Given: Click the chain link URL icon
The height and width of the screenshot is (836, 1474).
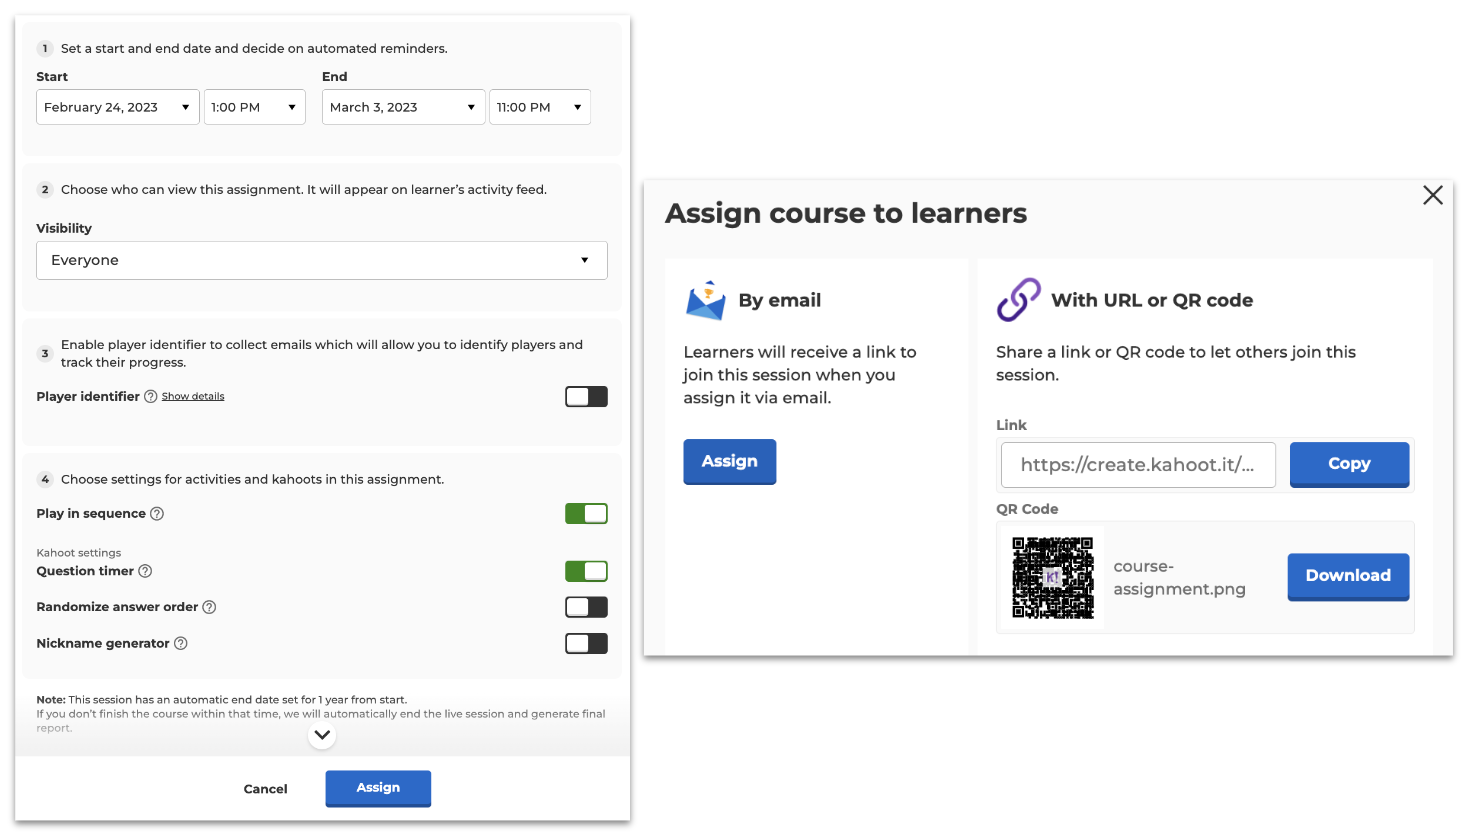Looking at the screenshot, I should (x=1019, y=300).
